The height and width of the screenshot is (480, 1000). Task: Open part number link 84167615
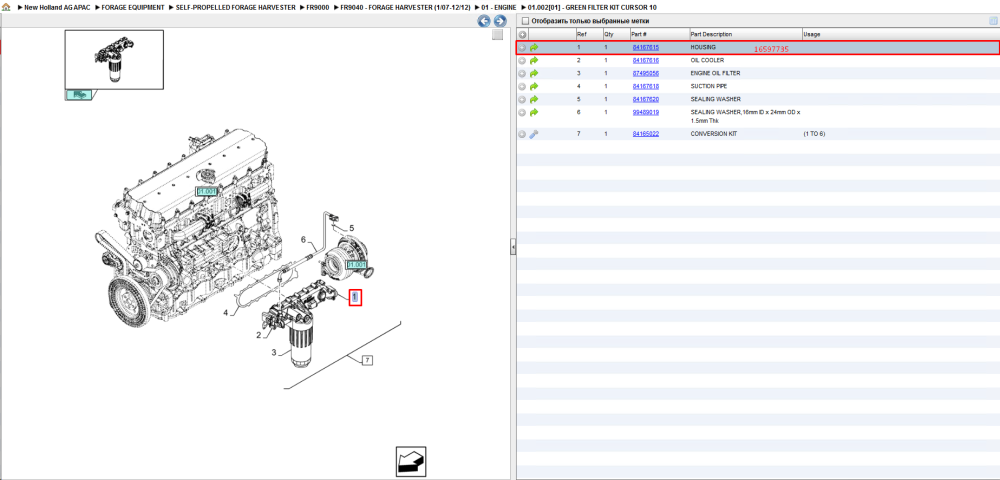point(645,47)
